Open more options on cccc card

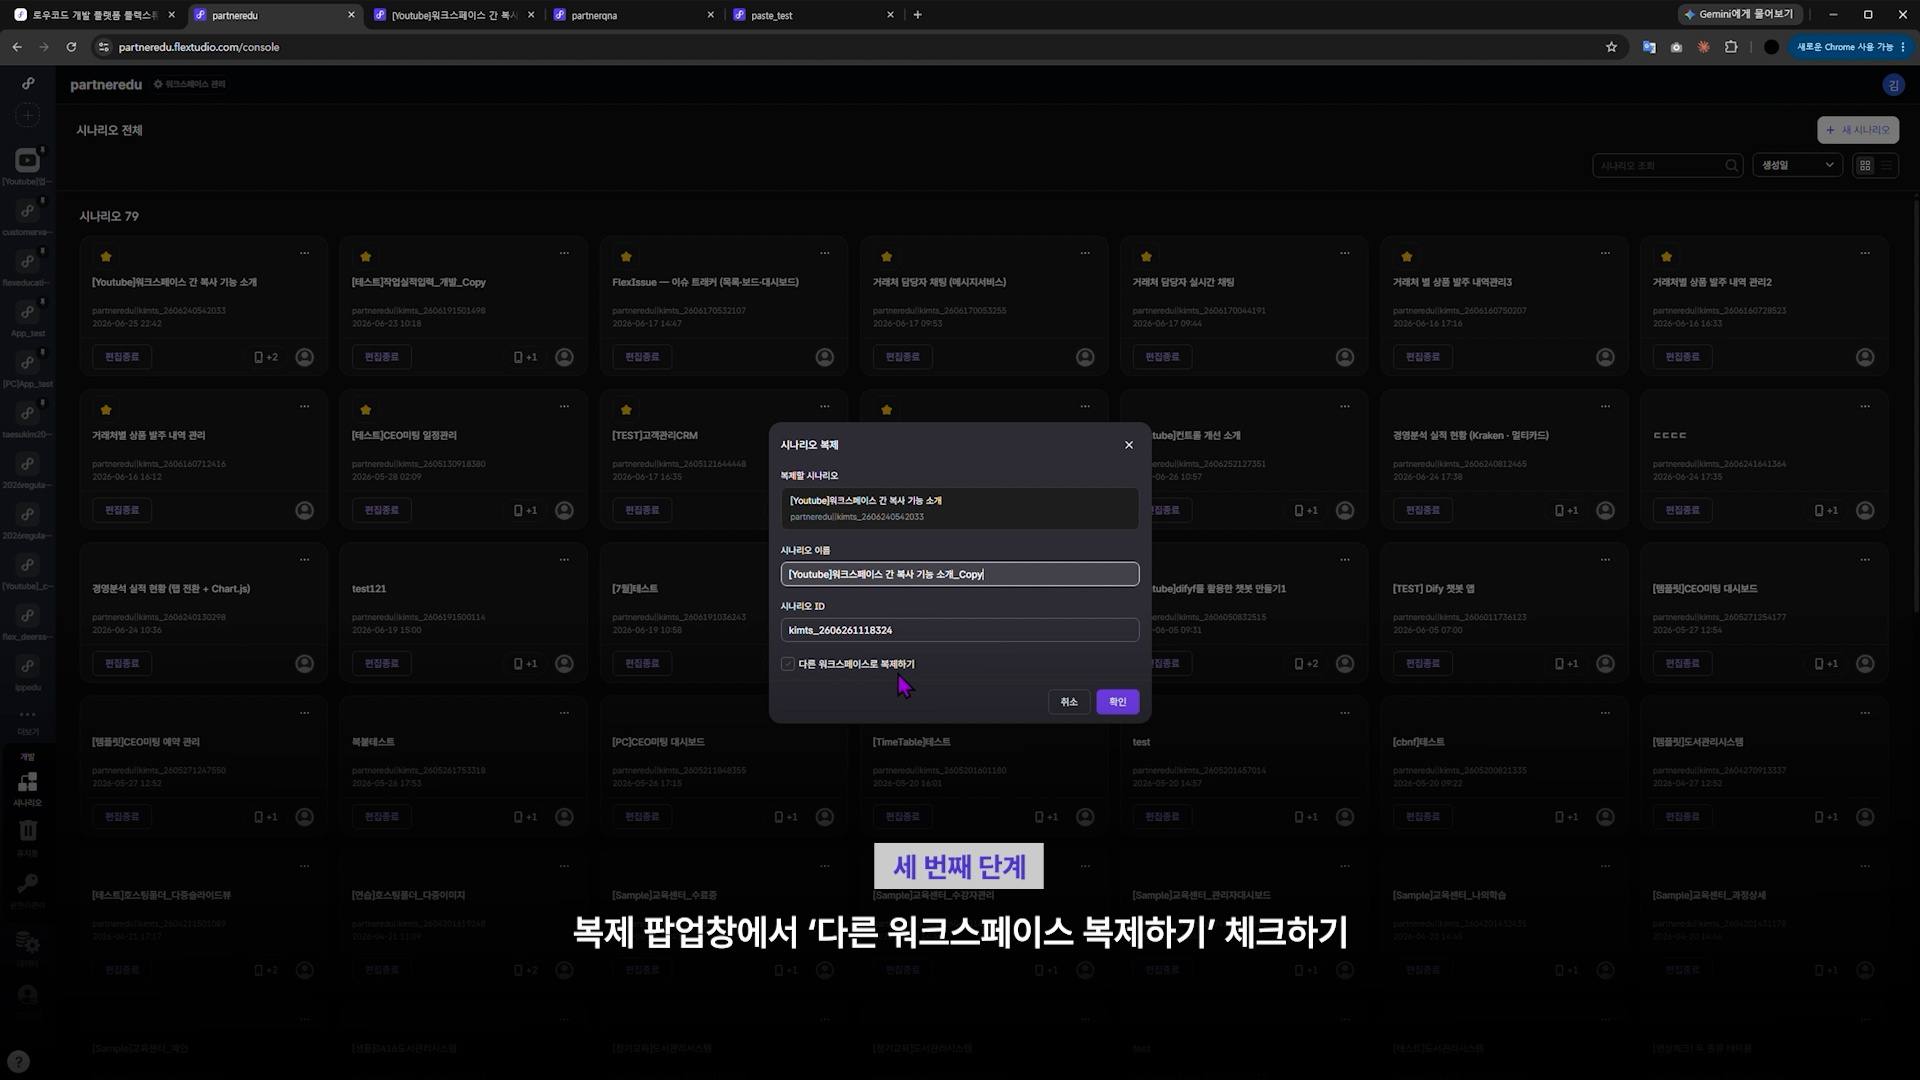click(1865, 406)
